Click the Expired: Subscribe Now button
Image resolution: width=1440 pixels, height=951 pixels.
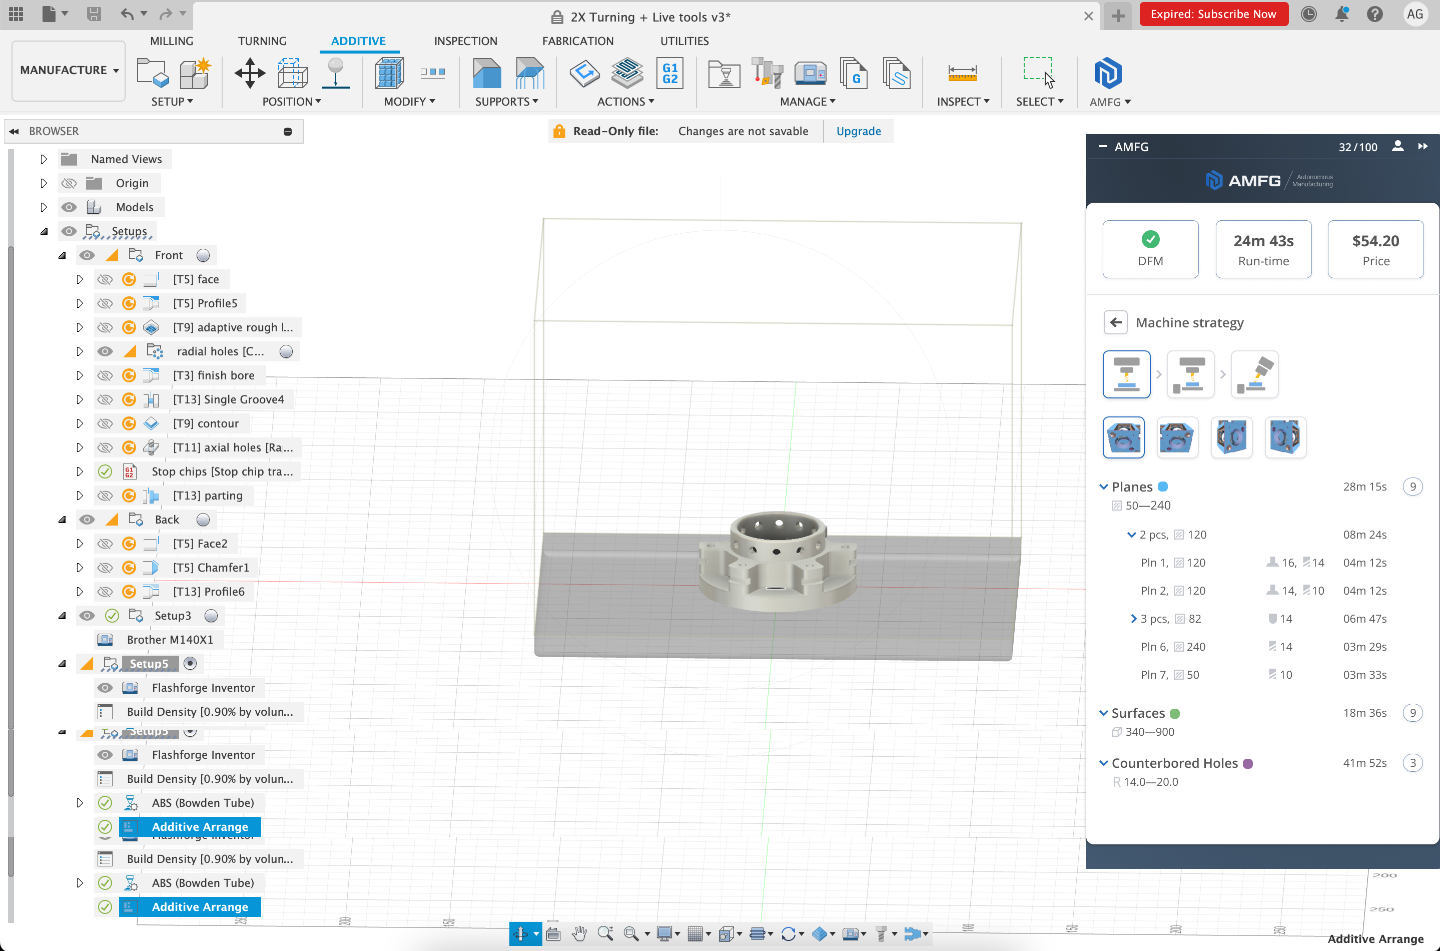(x=1213, y=14)
